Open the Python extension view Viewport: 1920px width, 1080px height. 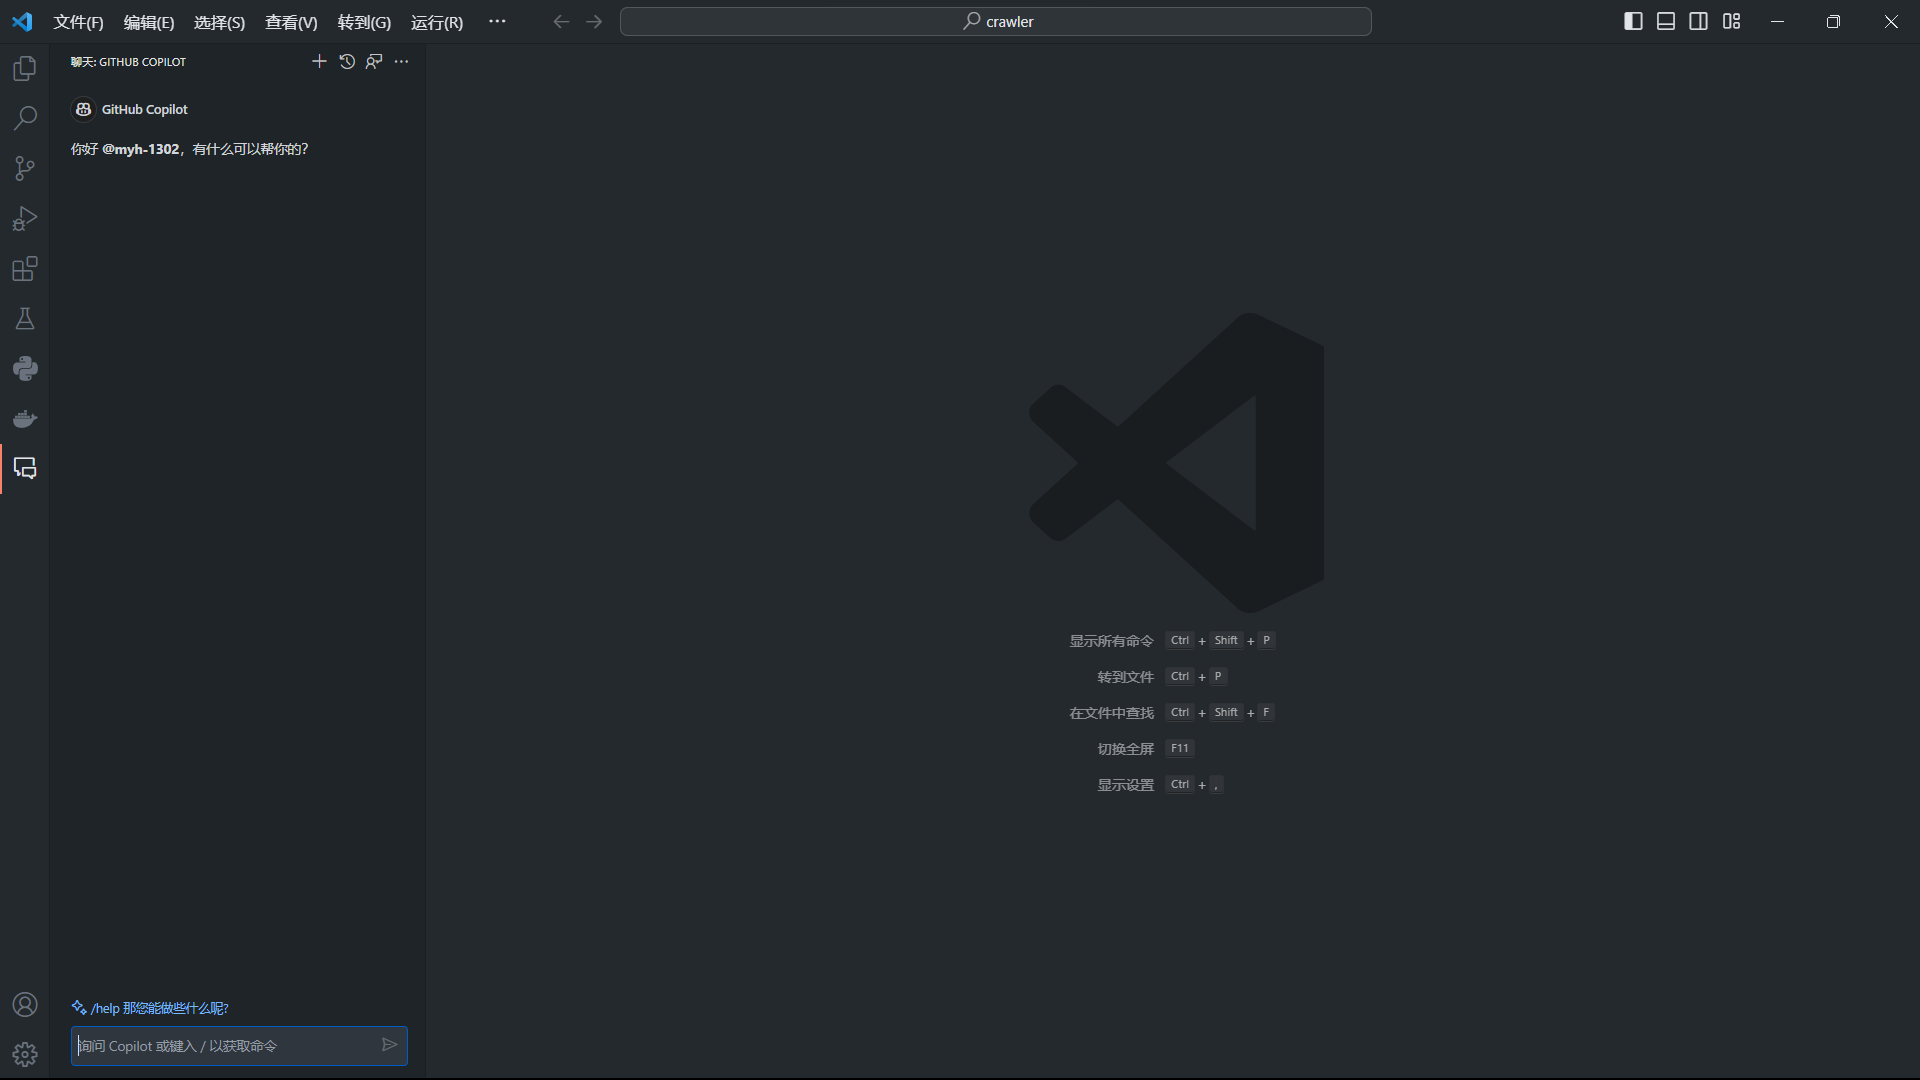click(25, 368)
